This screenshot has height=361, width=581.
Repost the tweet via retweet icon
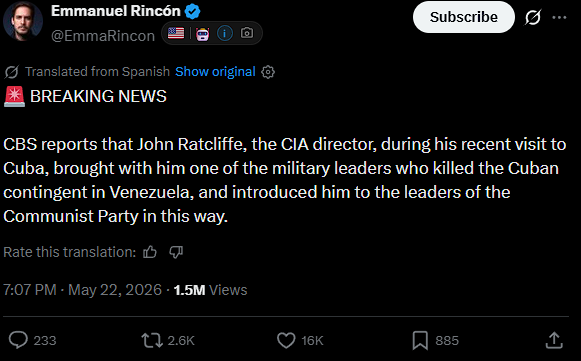(152, 340)
